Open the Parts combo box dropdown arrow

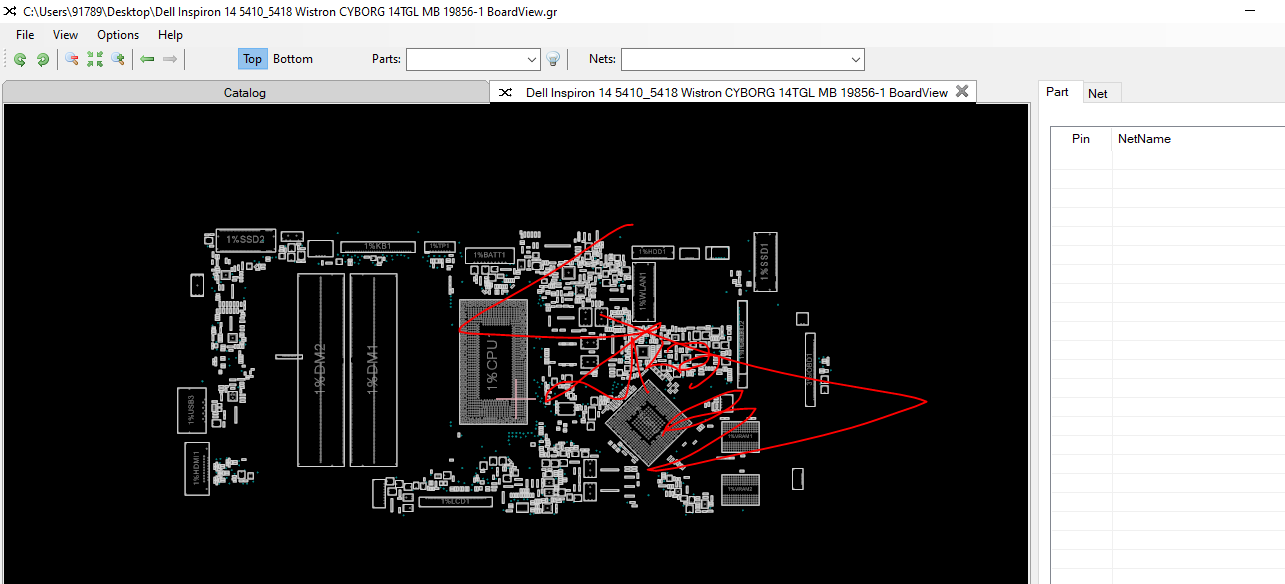pyautogui.click(x=532, y=59)
